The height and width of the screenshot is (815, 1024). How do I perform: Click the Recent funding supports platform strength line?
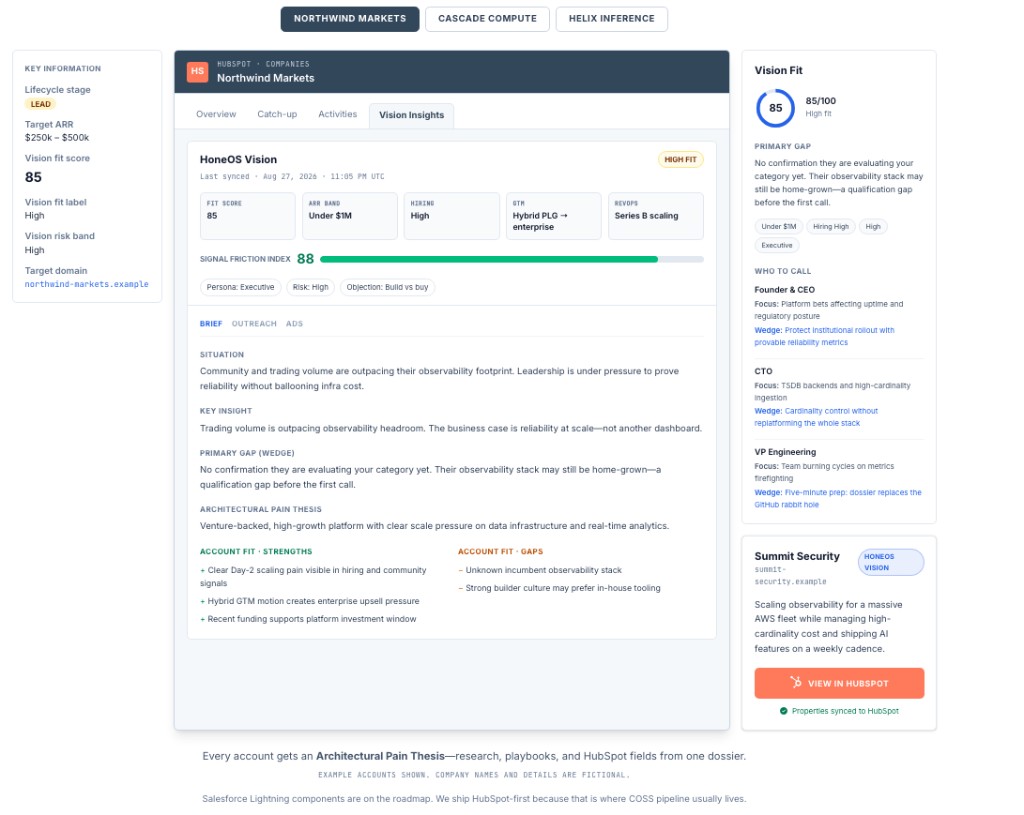point(308,619)
